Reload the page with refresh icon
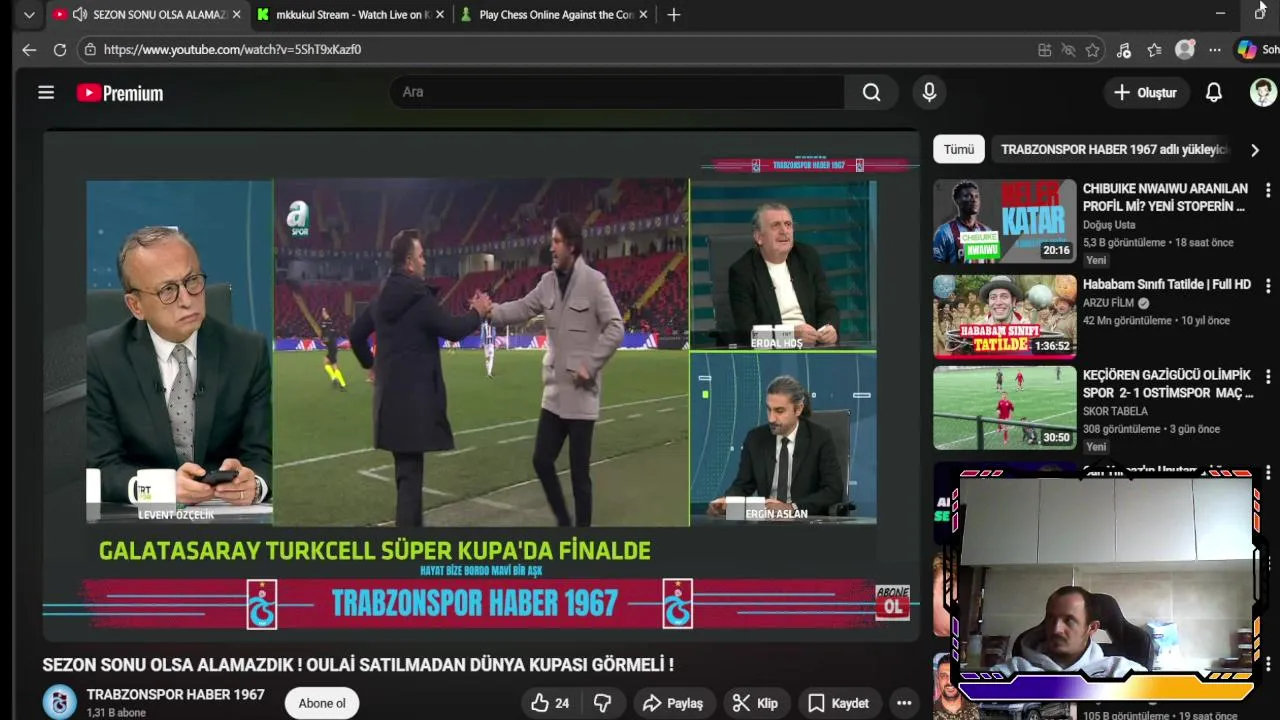This screenshot has width=1280, height=720. [60, 49]
